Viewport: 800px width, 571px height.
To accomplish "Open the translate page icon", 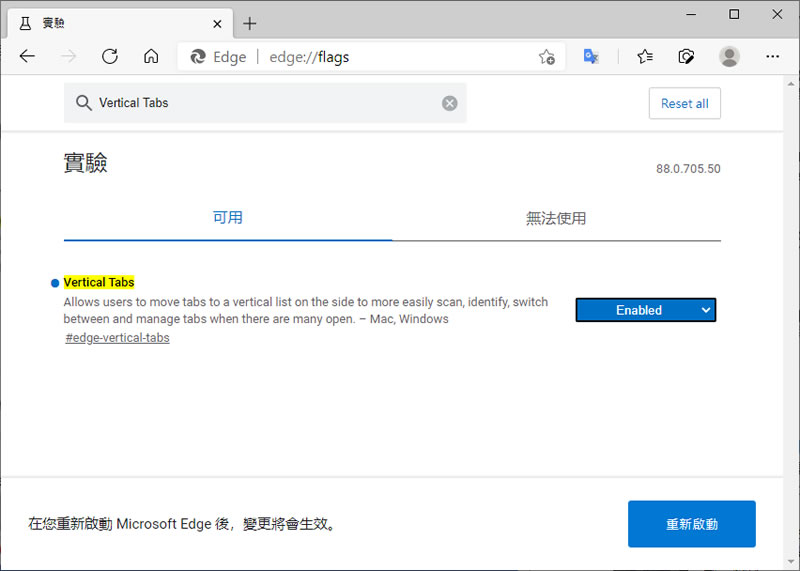I will 591,56.
